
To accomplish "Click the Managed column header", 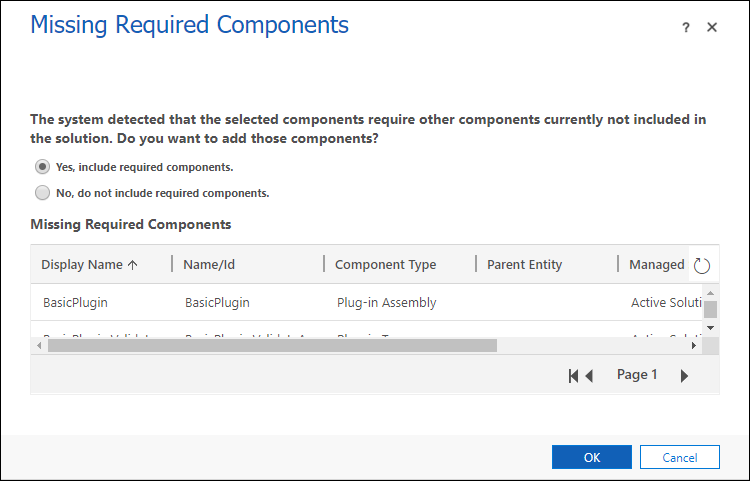I will pos(656,265).
